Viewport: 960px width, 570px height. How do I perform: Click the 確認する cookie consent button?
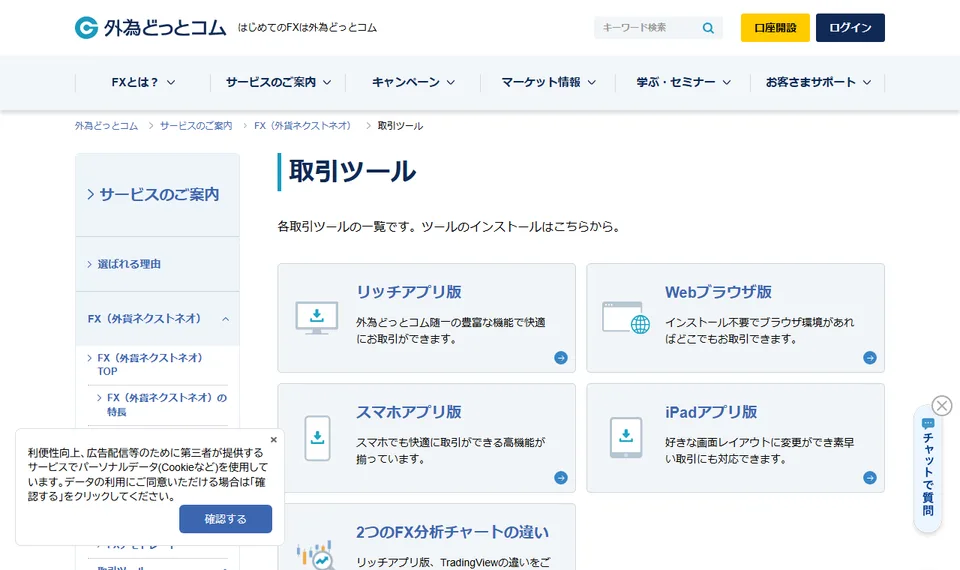[225, 519]
